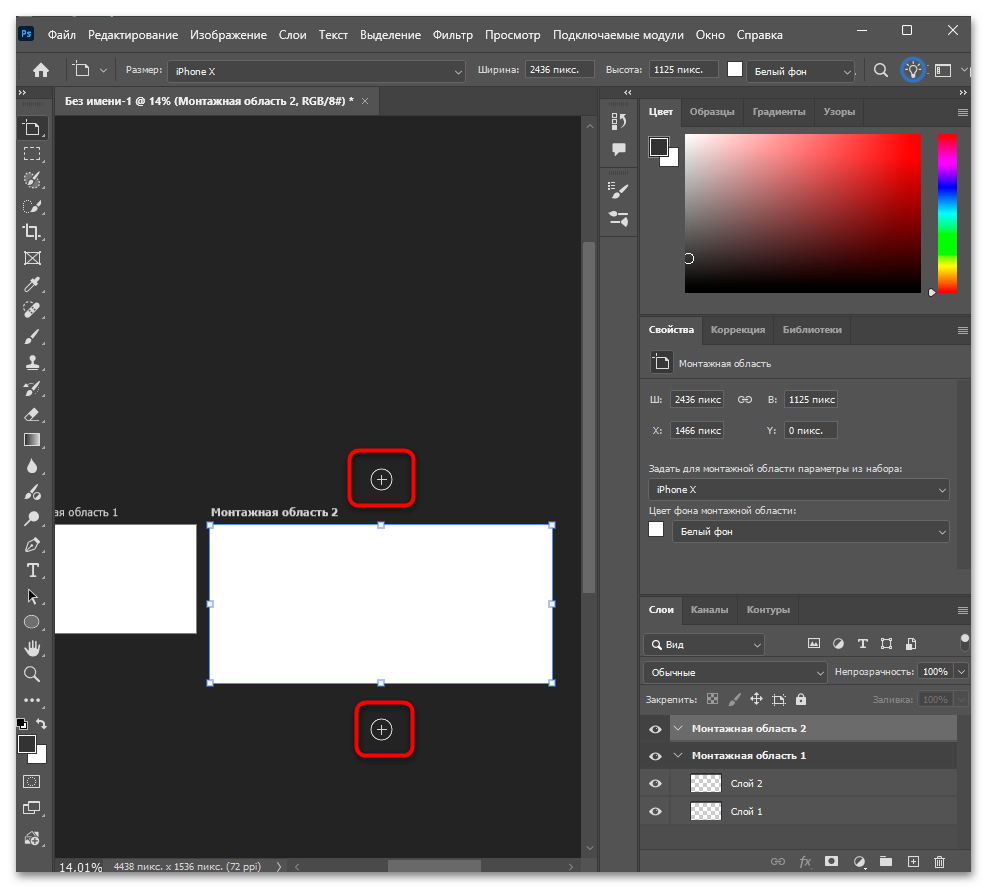Collapse the Монтажная область 1 group
Screen dimensions: 987x888
point(679,756)
